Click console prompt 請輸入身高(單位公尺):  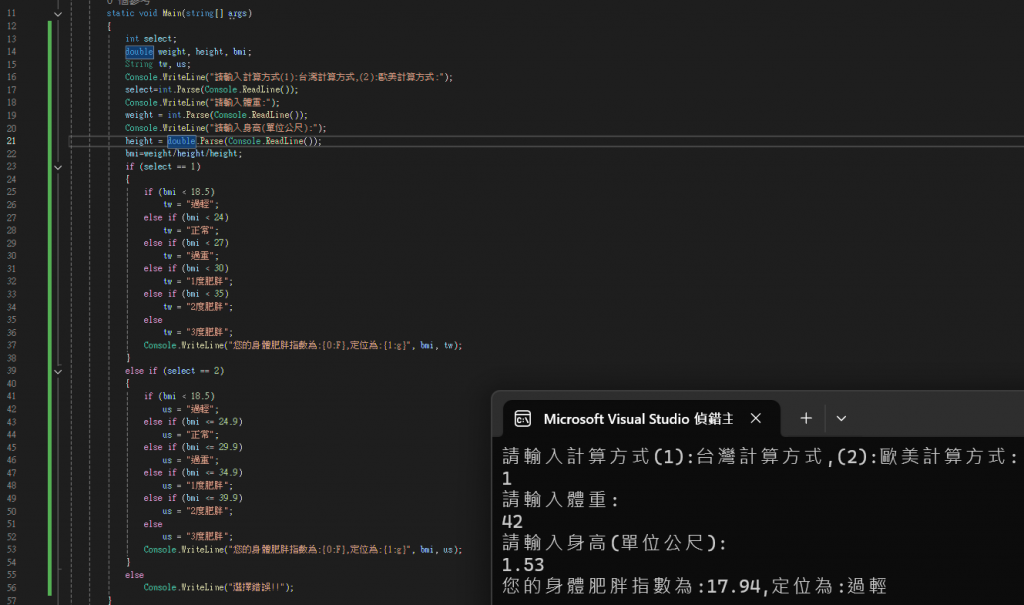[x=614, y=543]
